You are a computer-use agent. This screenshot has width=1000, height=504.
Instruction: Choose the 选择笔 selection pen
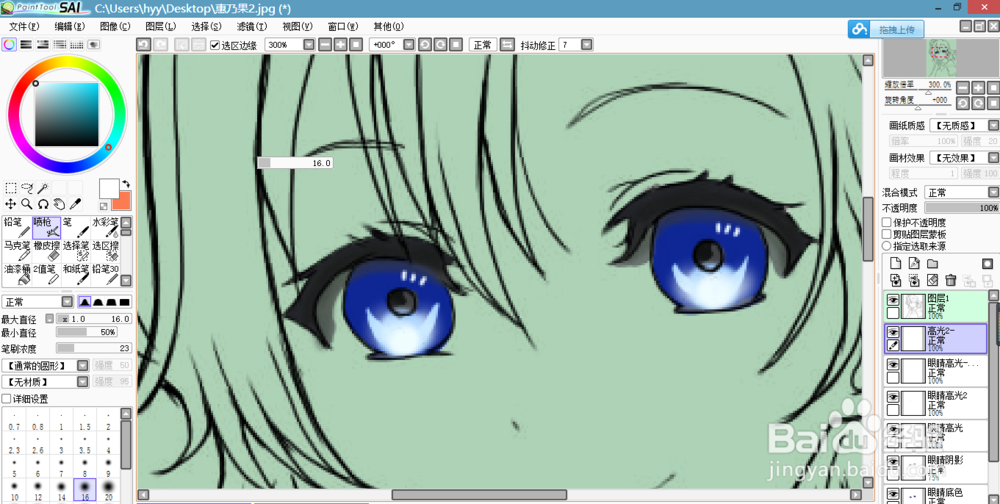(76, 251)
